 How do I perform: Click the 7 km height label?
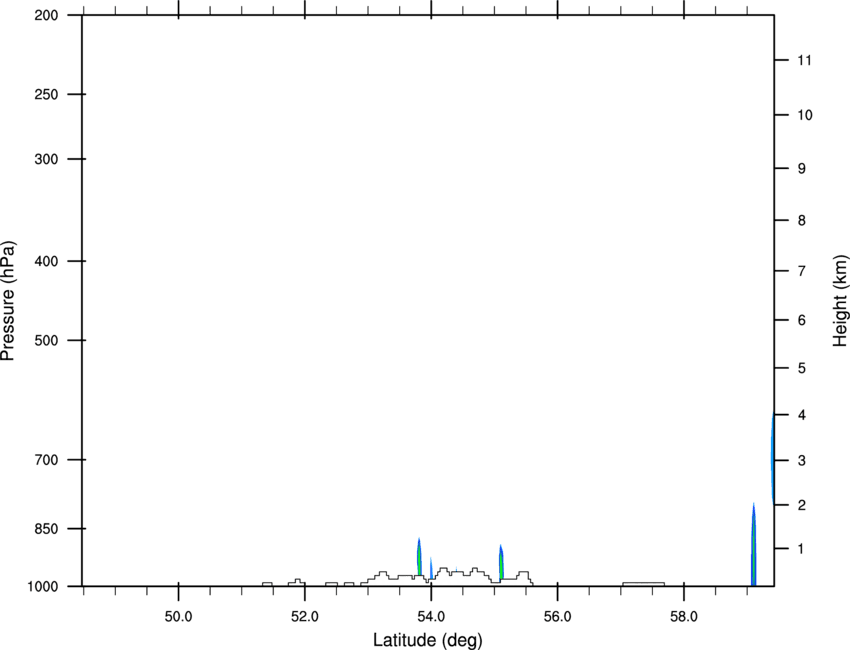click(x=801, y=271)
